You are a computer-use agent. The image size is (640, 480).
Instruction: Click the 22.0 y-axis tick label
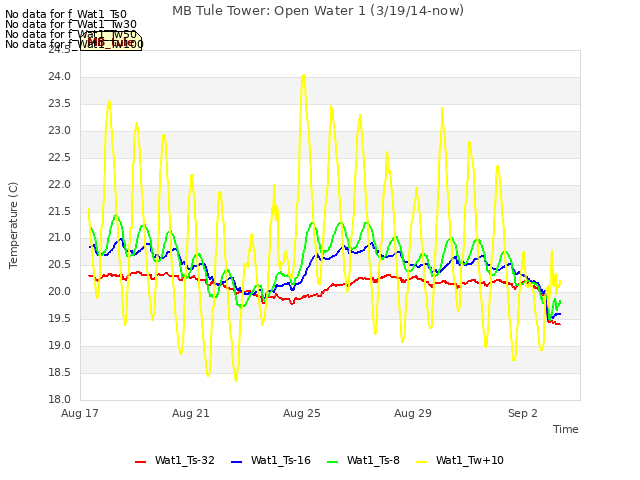click(x=60, y=184)
